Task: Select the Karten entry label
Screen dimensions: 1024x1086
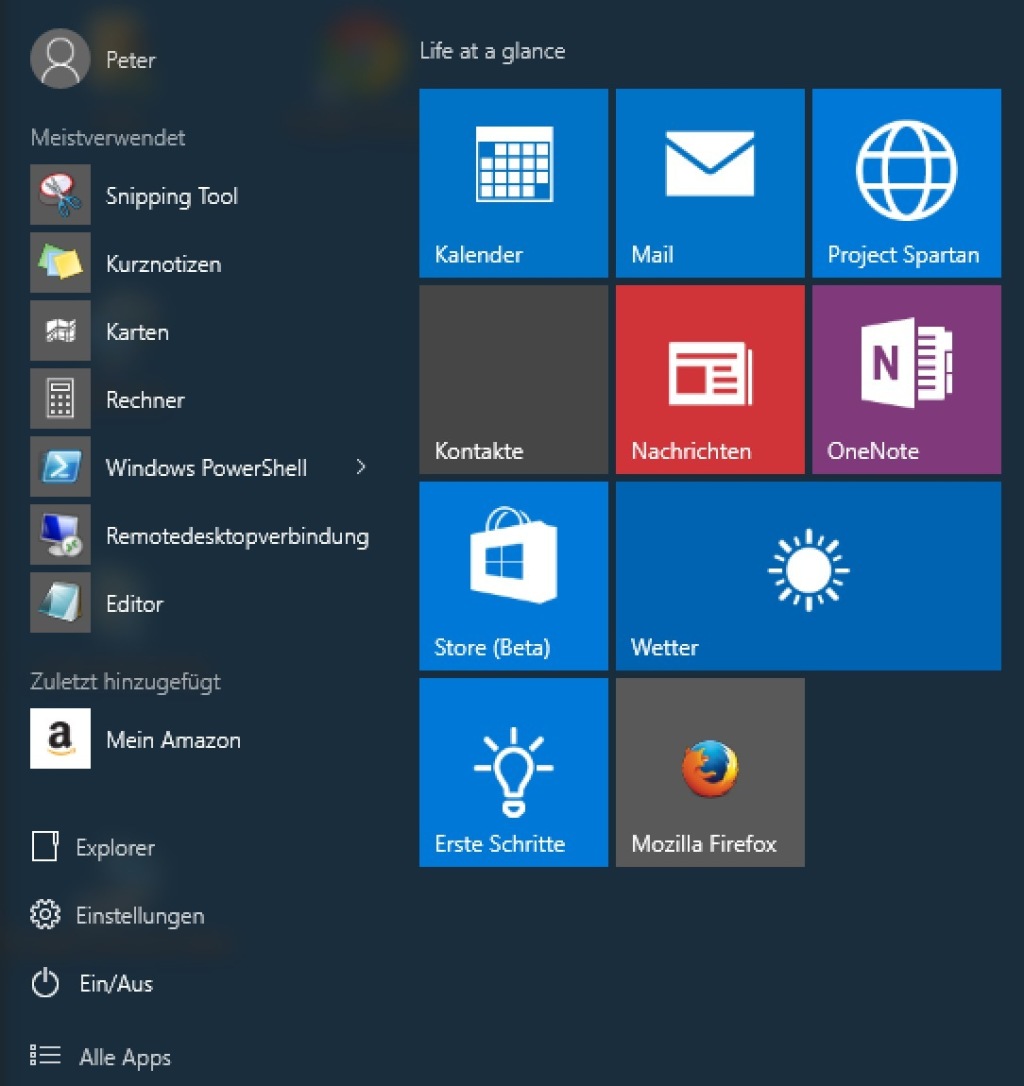Action: pyautogui.click(x=137, y=332)
